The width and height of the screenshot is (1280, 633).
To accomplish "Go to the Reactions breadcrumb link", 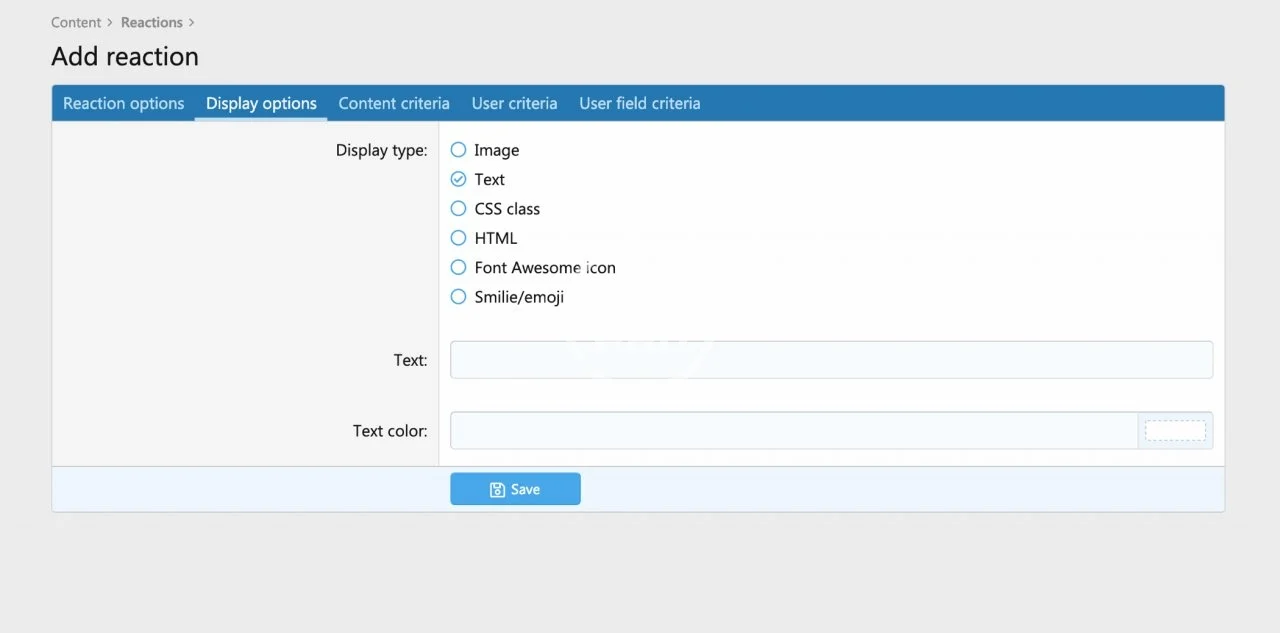I will [152, 22].
